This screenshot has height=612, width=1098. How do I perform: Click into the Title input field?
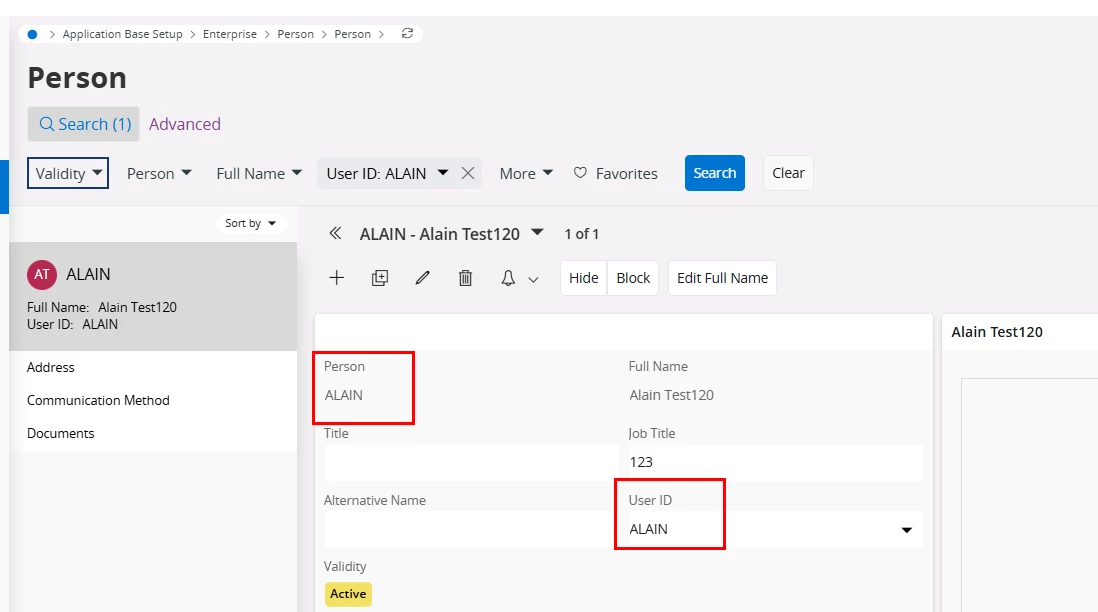(x=471, y=462)
